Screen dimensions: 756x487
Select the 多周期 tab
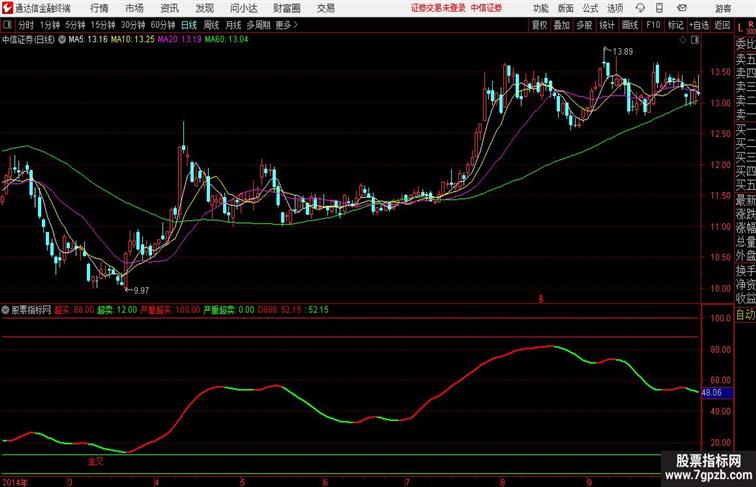click(258, 25)
